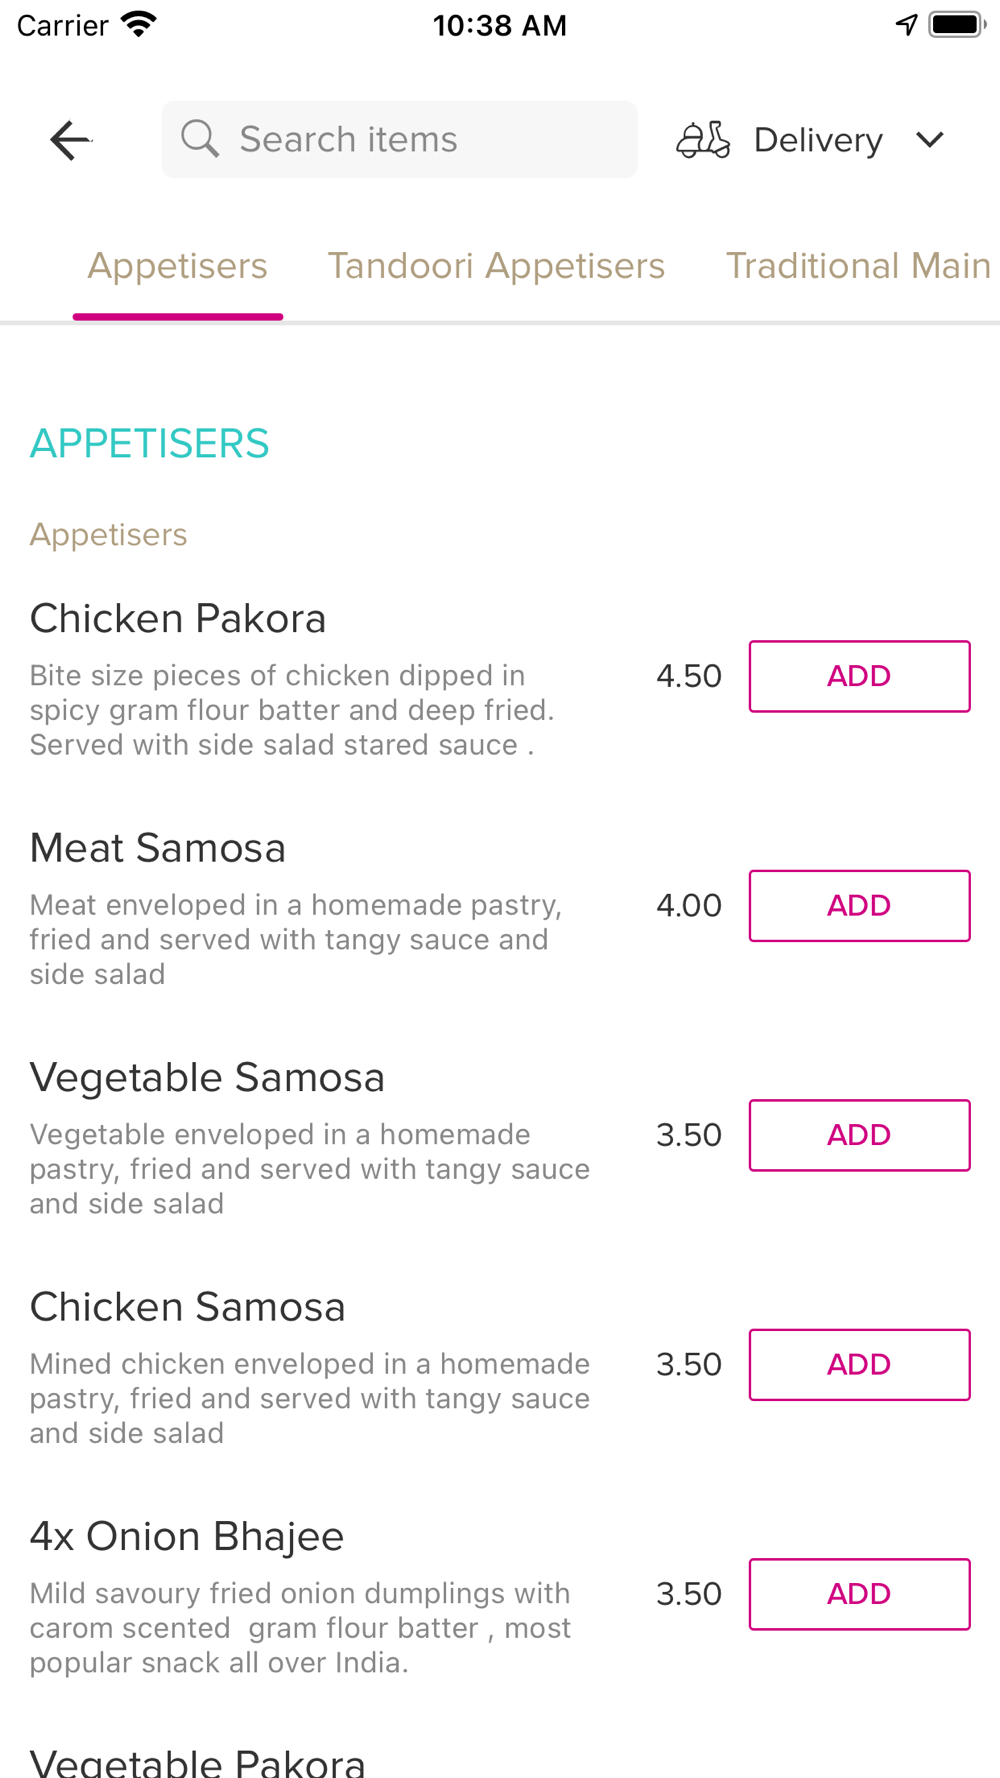Viewport: 1000px width, 1778px height.
Task: Open the Delivery order type selector
Action: pos(811,140)
